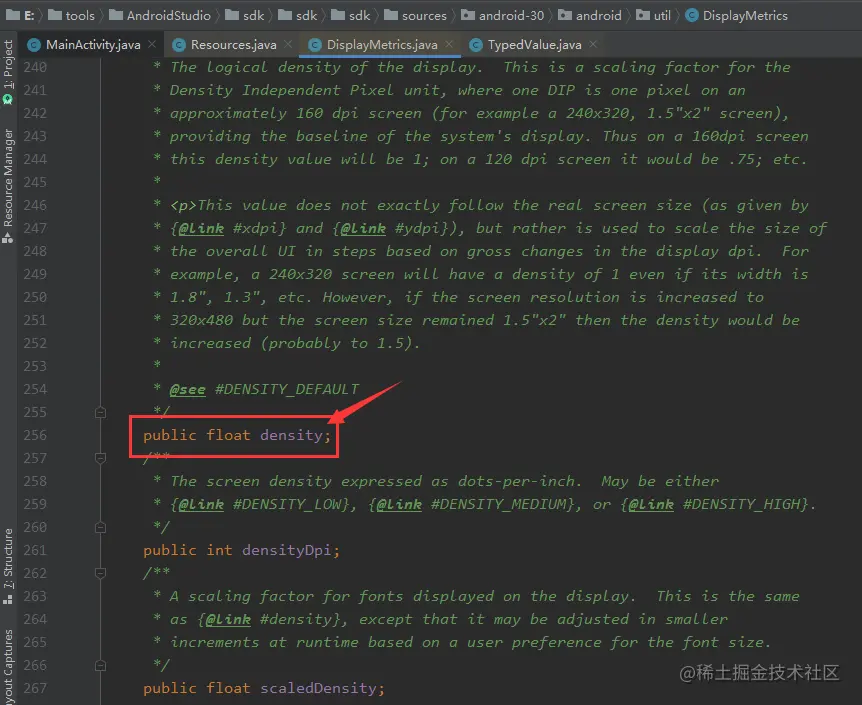Click line number 267 in the gutter
The image size is (862, 705).
point(35,689)
